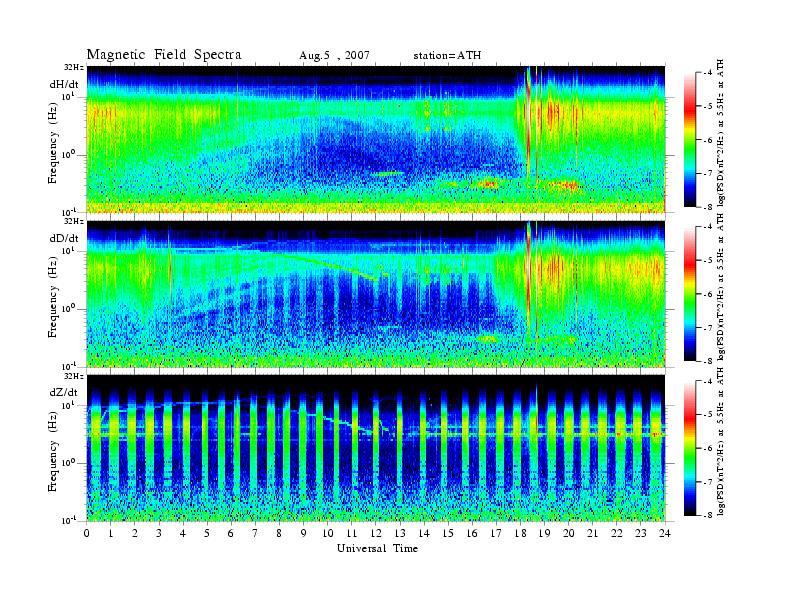
Task: Click '32Hz' label of dD/dt panel
Action: (74, 221)
